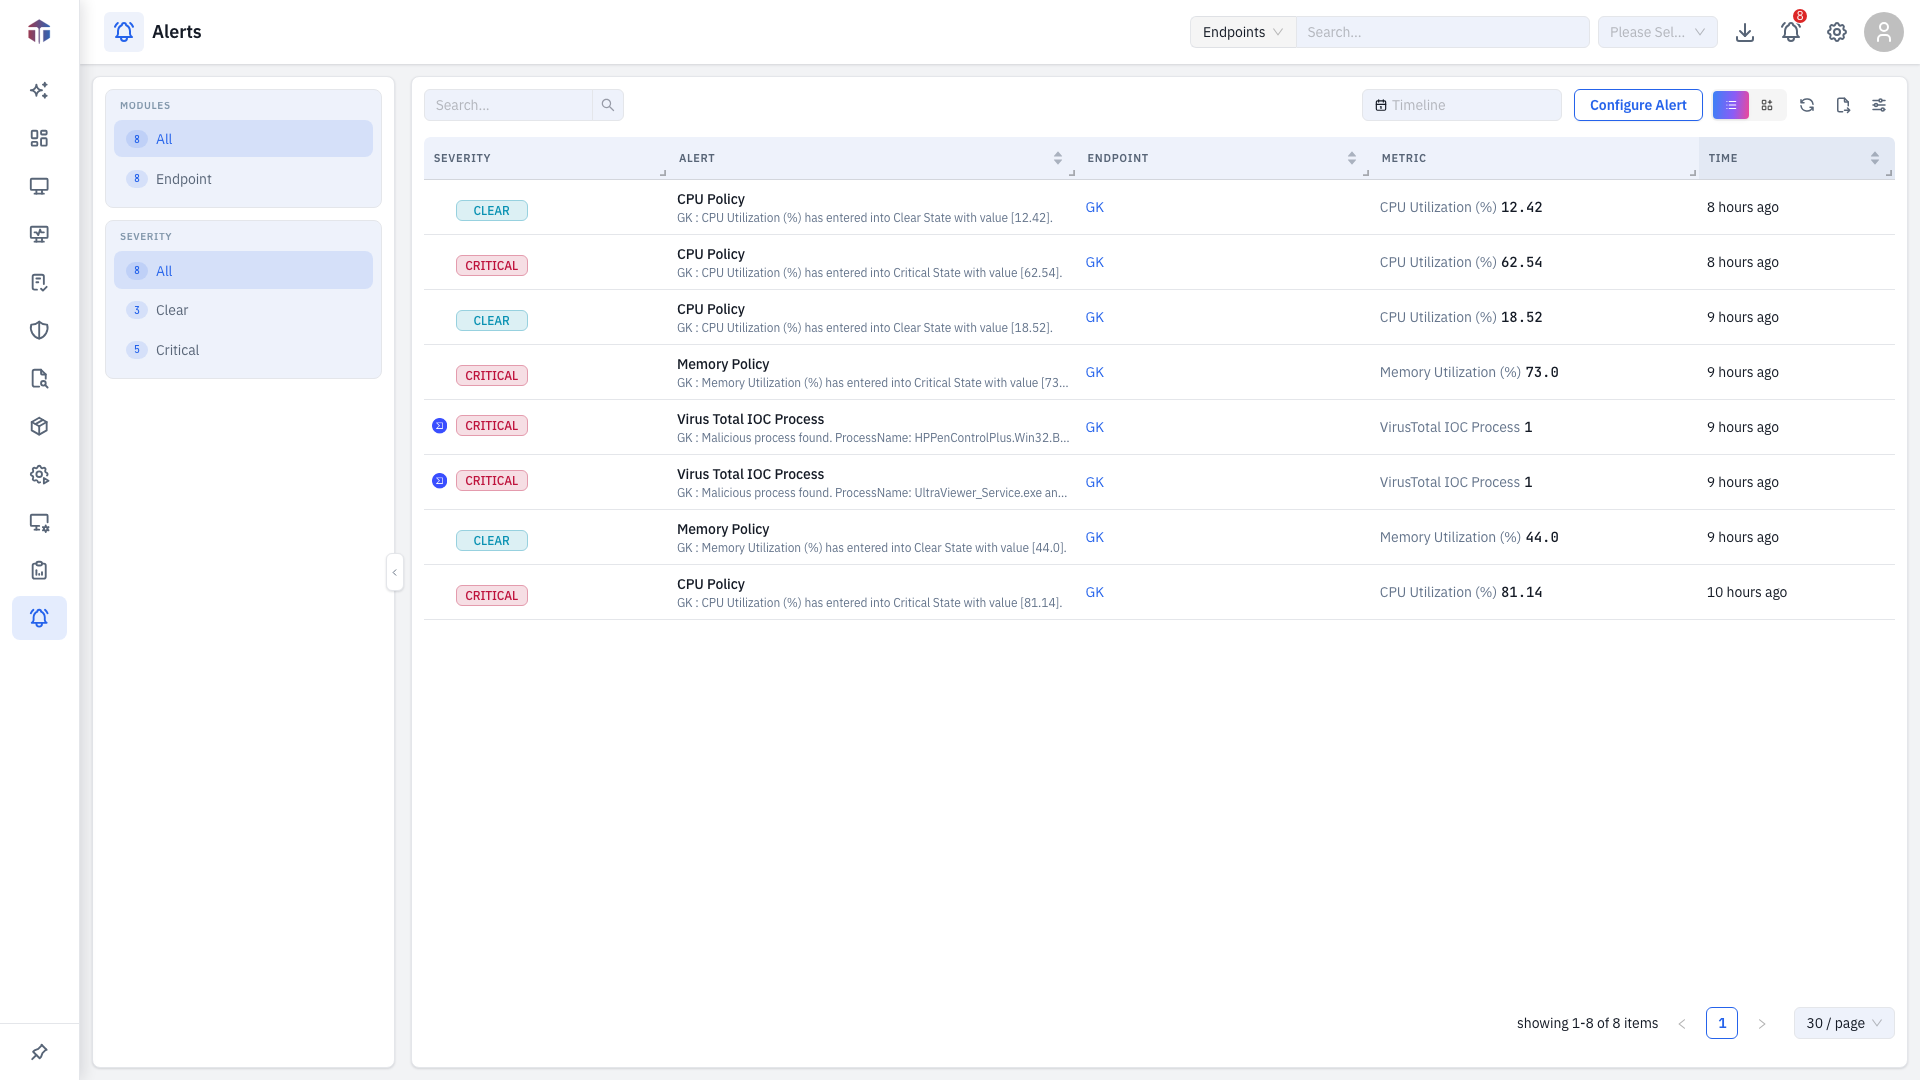Click the CRITICAL badge on 62.54 row
The image size is (1920, 1080).
[x=492, y=266]
